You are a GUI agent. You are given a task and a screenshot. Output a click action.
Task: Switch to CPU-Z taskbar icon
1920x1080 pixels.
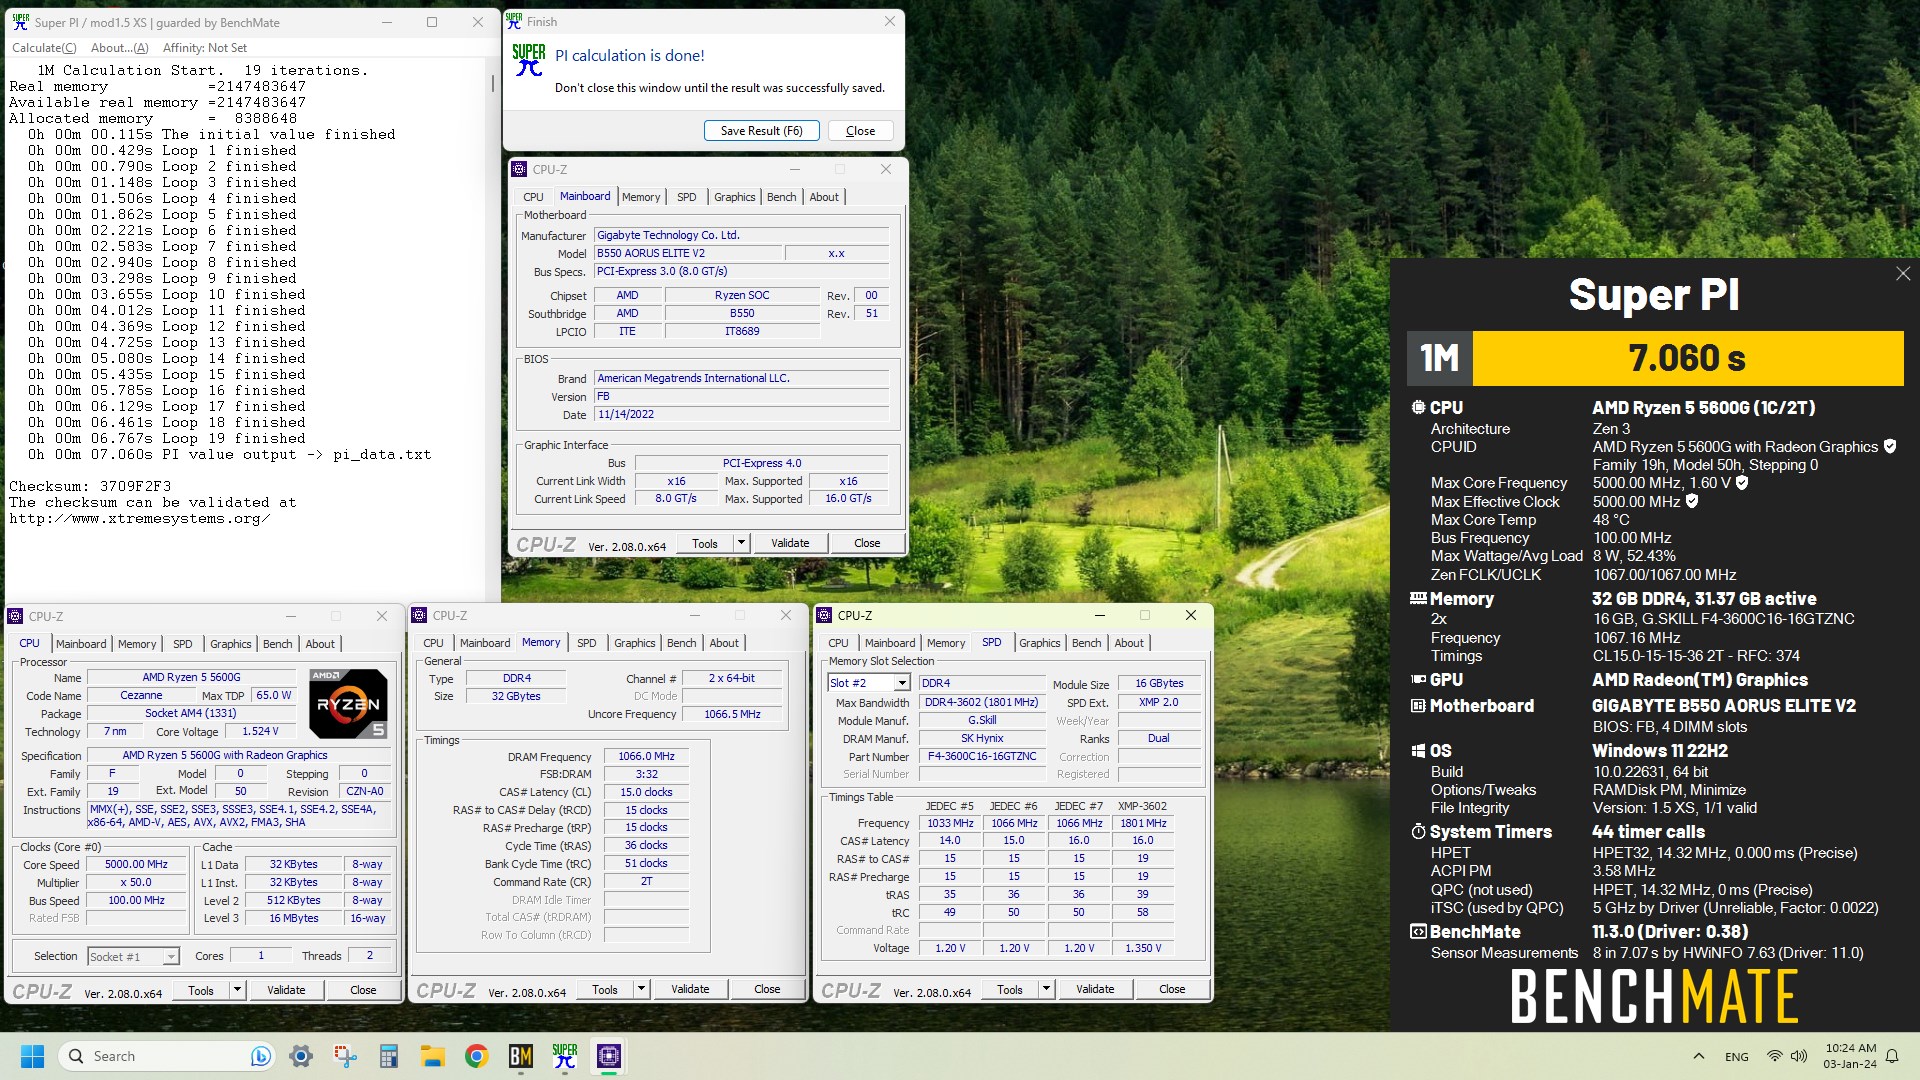(609, 1056)
